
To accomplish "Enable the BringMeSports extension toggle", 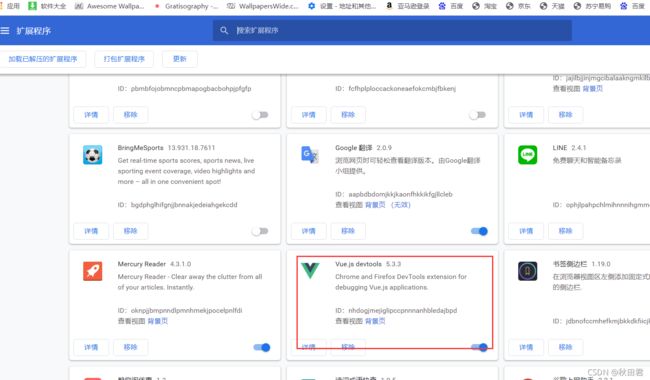I will pyautogui.click(x=260, y=231).
